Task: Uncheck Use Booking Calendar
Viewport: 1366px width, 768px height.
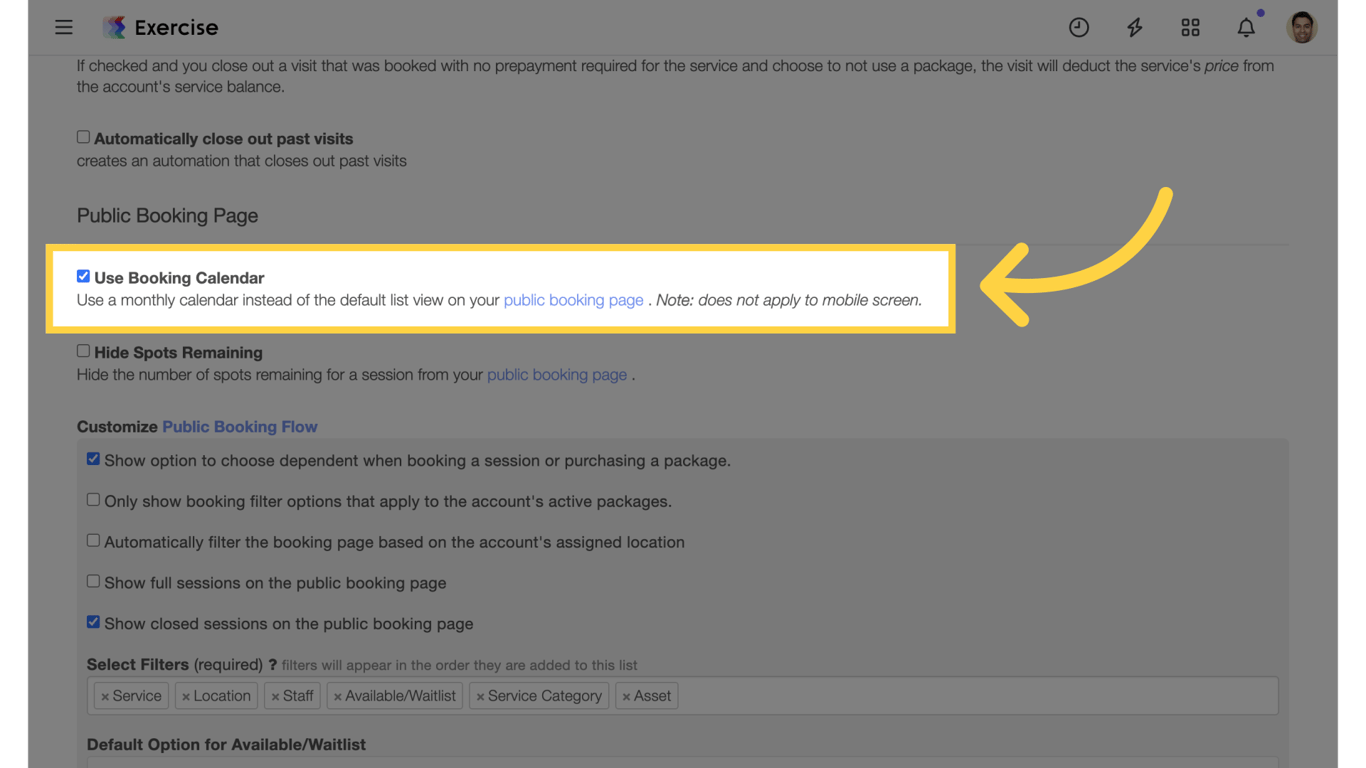Action: coord(83,275)
